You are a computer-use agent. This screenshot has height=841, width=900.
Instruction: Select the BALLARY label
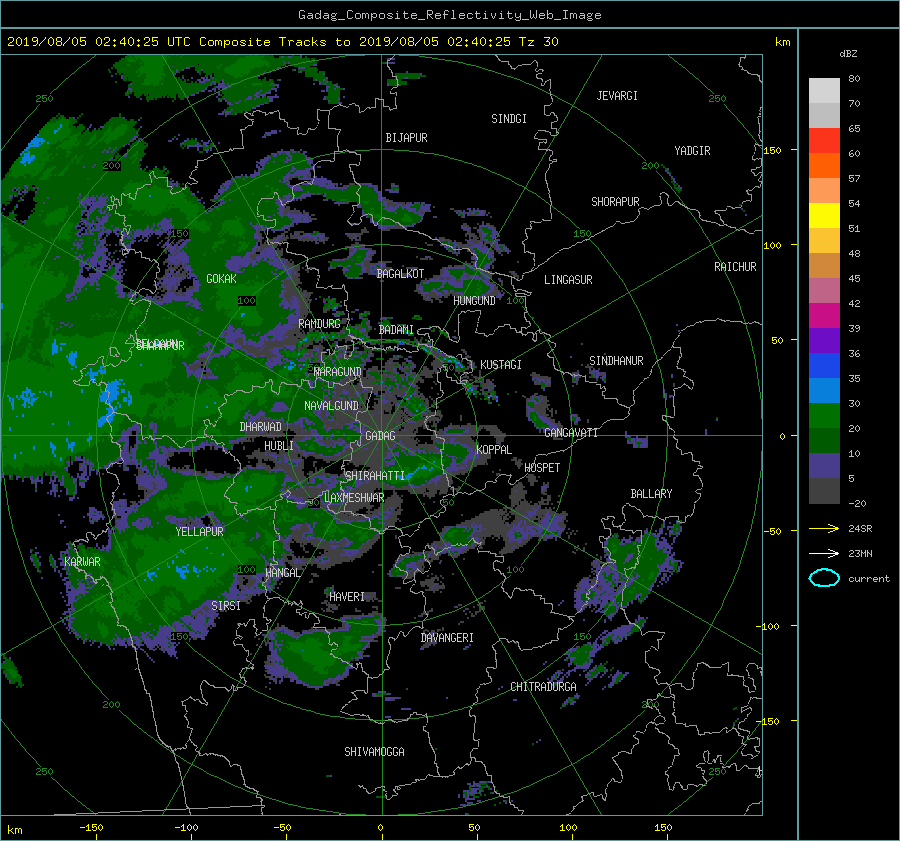point(651,494)
